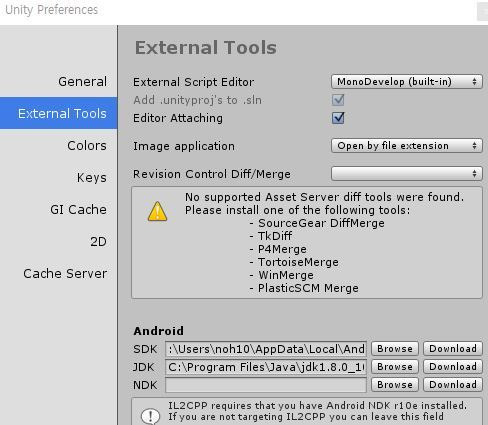Click the TkDiff list entry
This screenshot has width=488, height=425.
275,236
